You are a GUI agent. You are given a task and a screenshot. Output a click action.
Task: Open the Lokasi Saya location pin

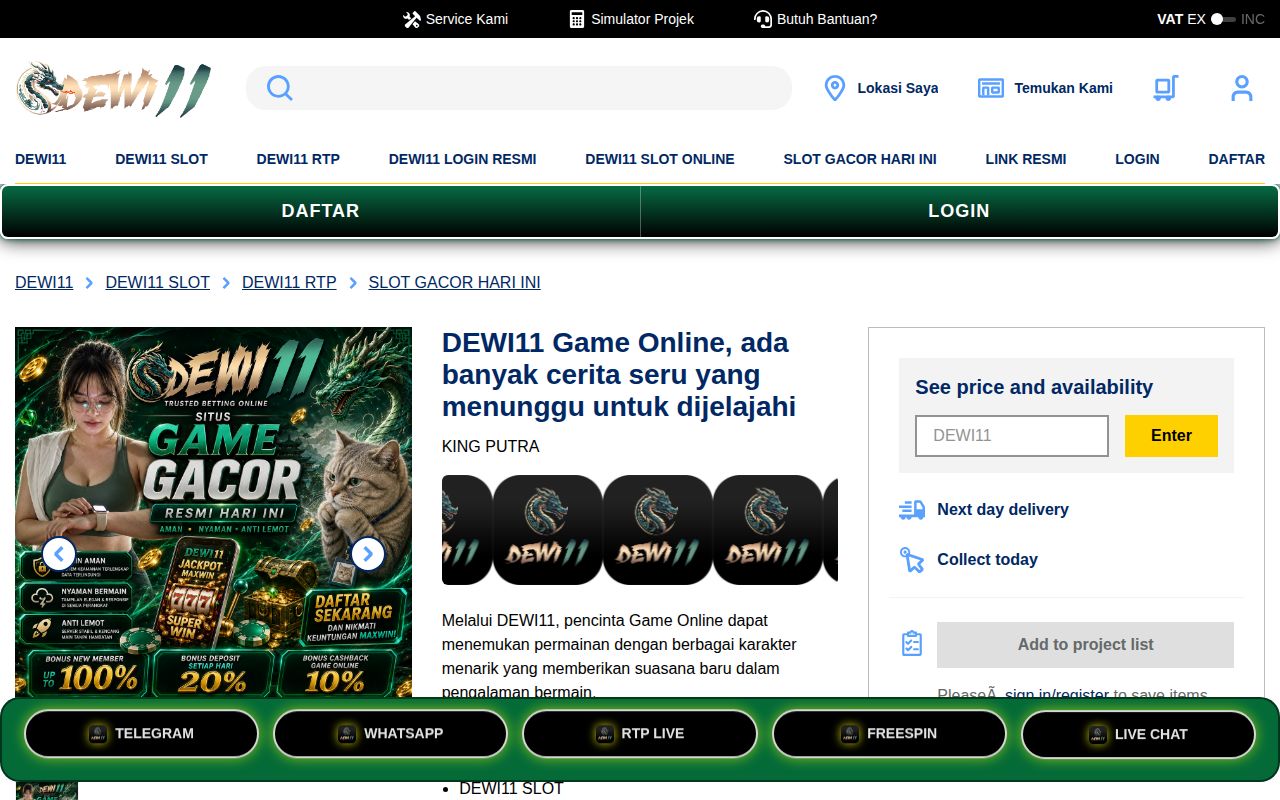(x=834, y=88)
